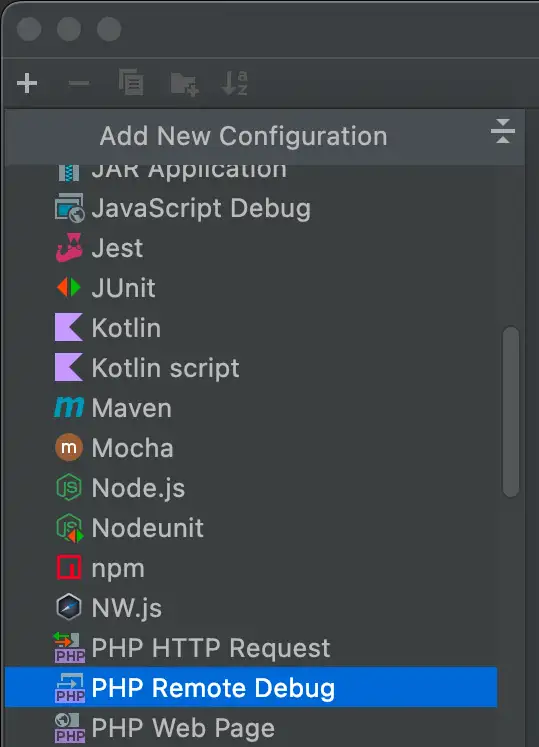
Task: Click the Nodeunit icon
Action: (x=70, y=527)
